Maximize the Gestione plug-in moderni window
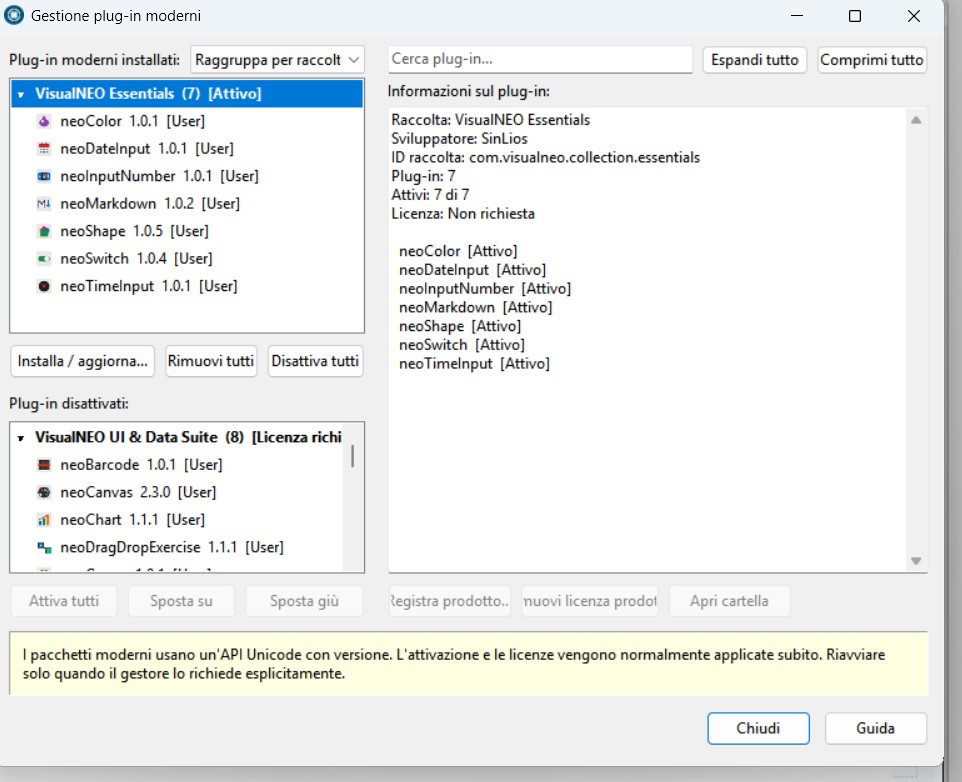The width and height of the screenshot is (962, 782). point(855,16)
